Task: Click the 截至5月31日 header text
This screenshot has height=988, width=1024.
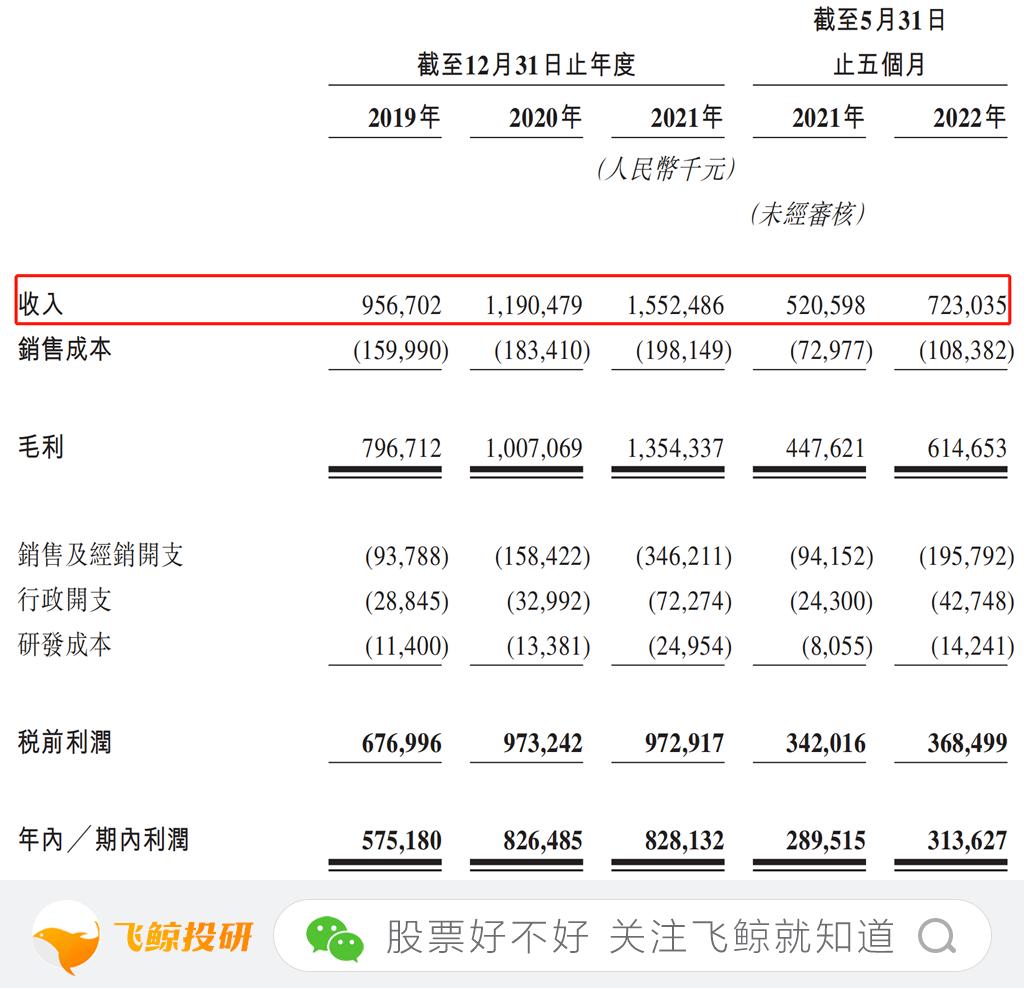Action: click(x=879, y=20)
